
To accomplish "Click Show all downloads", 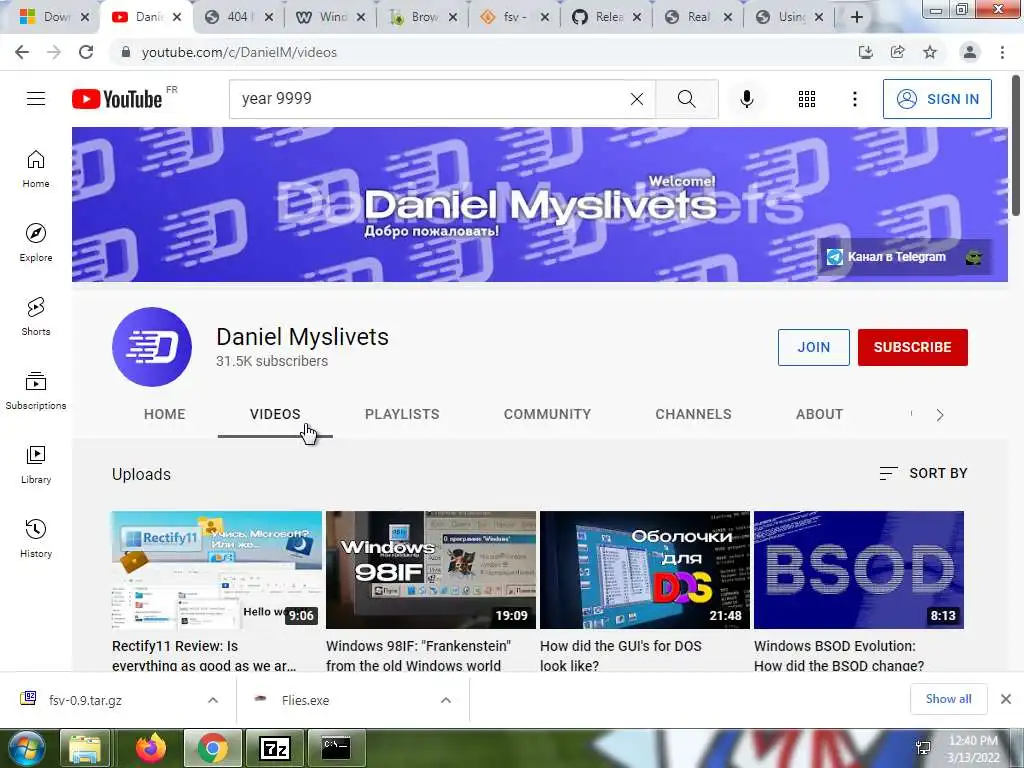I will 948,699.
